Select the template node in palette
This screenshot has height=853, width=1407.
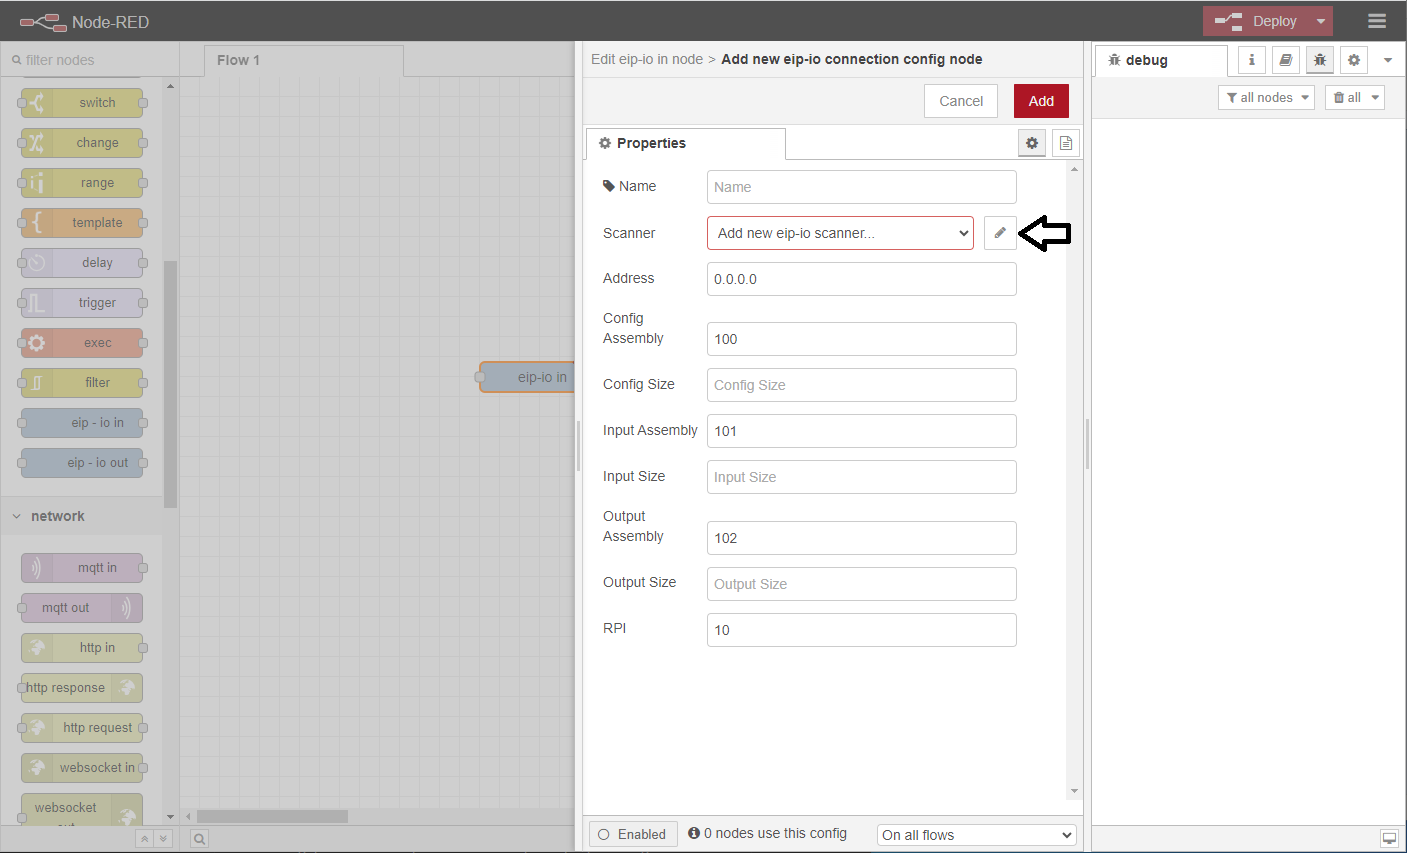coord(82,223)
